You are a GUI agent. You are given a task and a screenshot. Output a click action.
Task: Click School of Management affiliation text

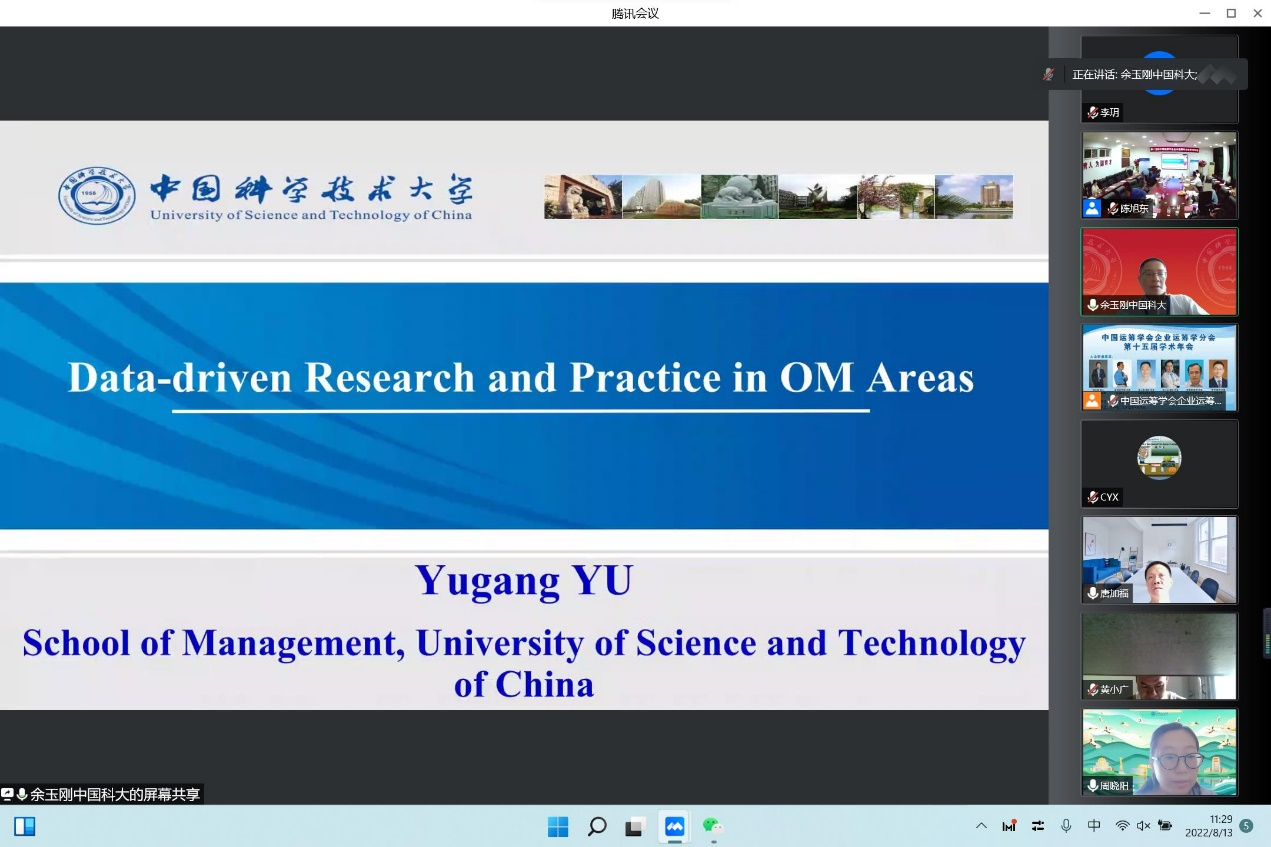(524, 663)
